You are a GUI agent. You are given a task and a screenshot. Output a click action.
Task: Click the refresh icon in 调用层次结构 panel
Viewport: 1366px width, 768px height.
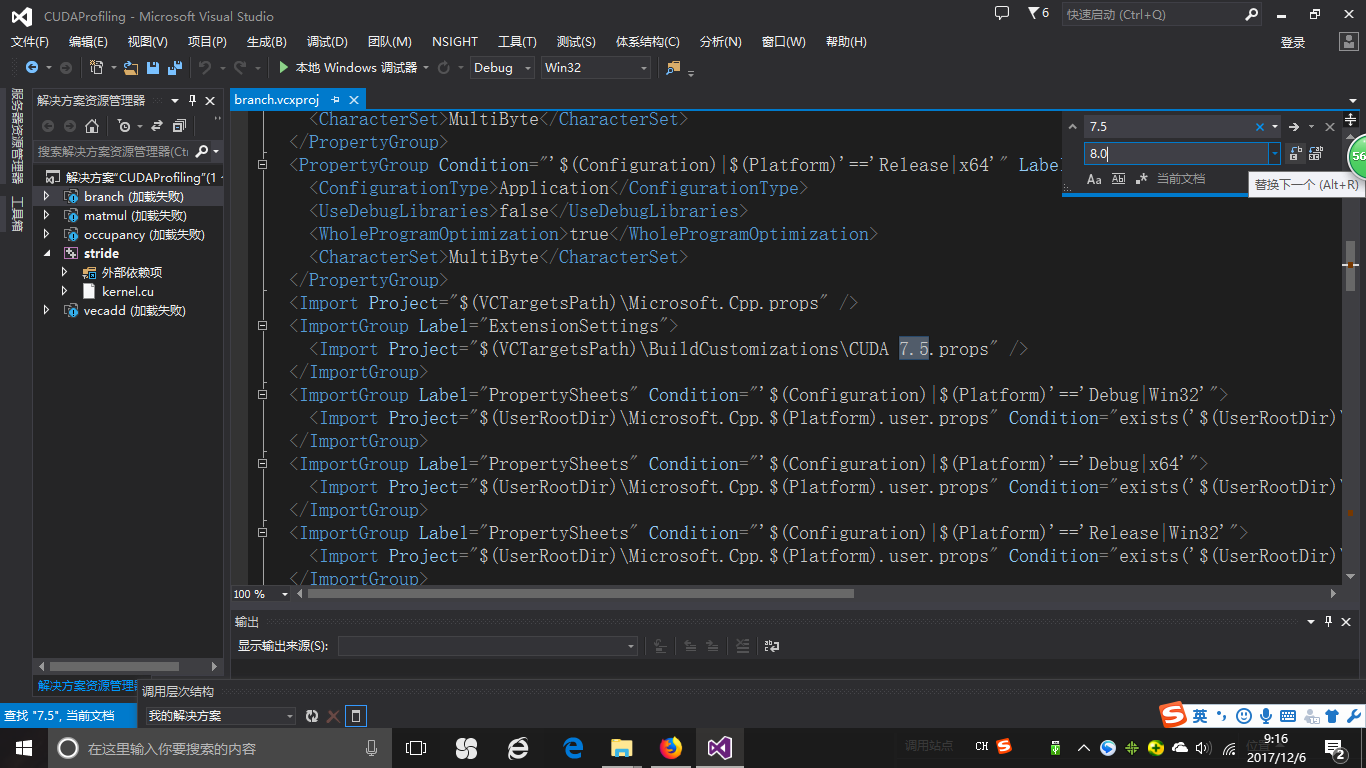312,716
